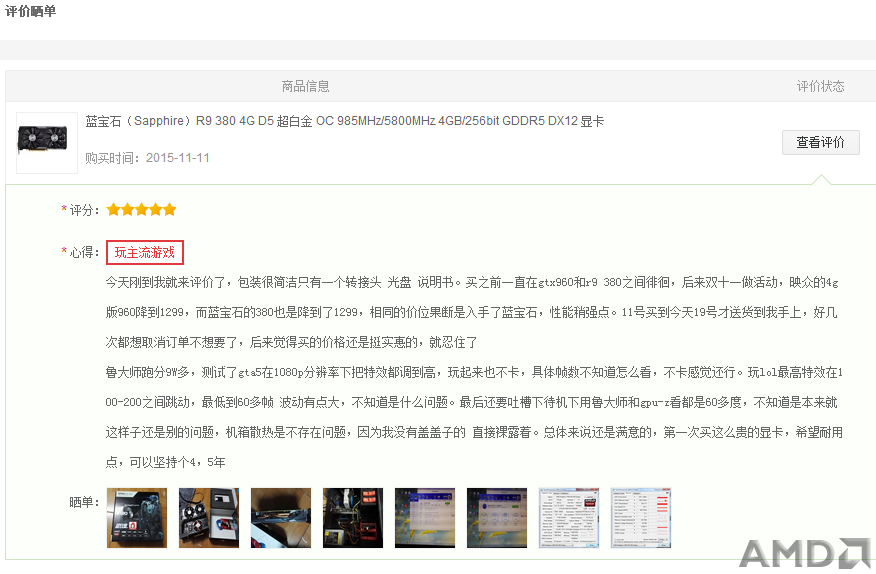Open the third review photo thumbnail
This screenshot has width=876, height=574.
pos(281,518)
